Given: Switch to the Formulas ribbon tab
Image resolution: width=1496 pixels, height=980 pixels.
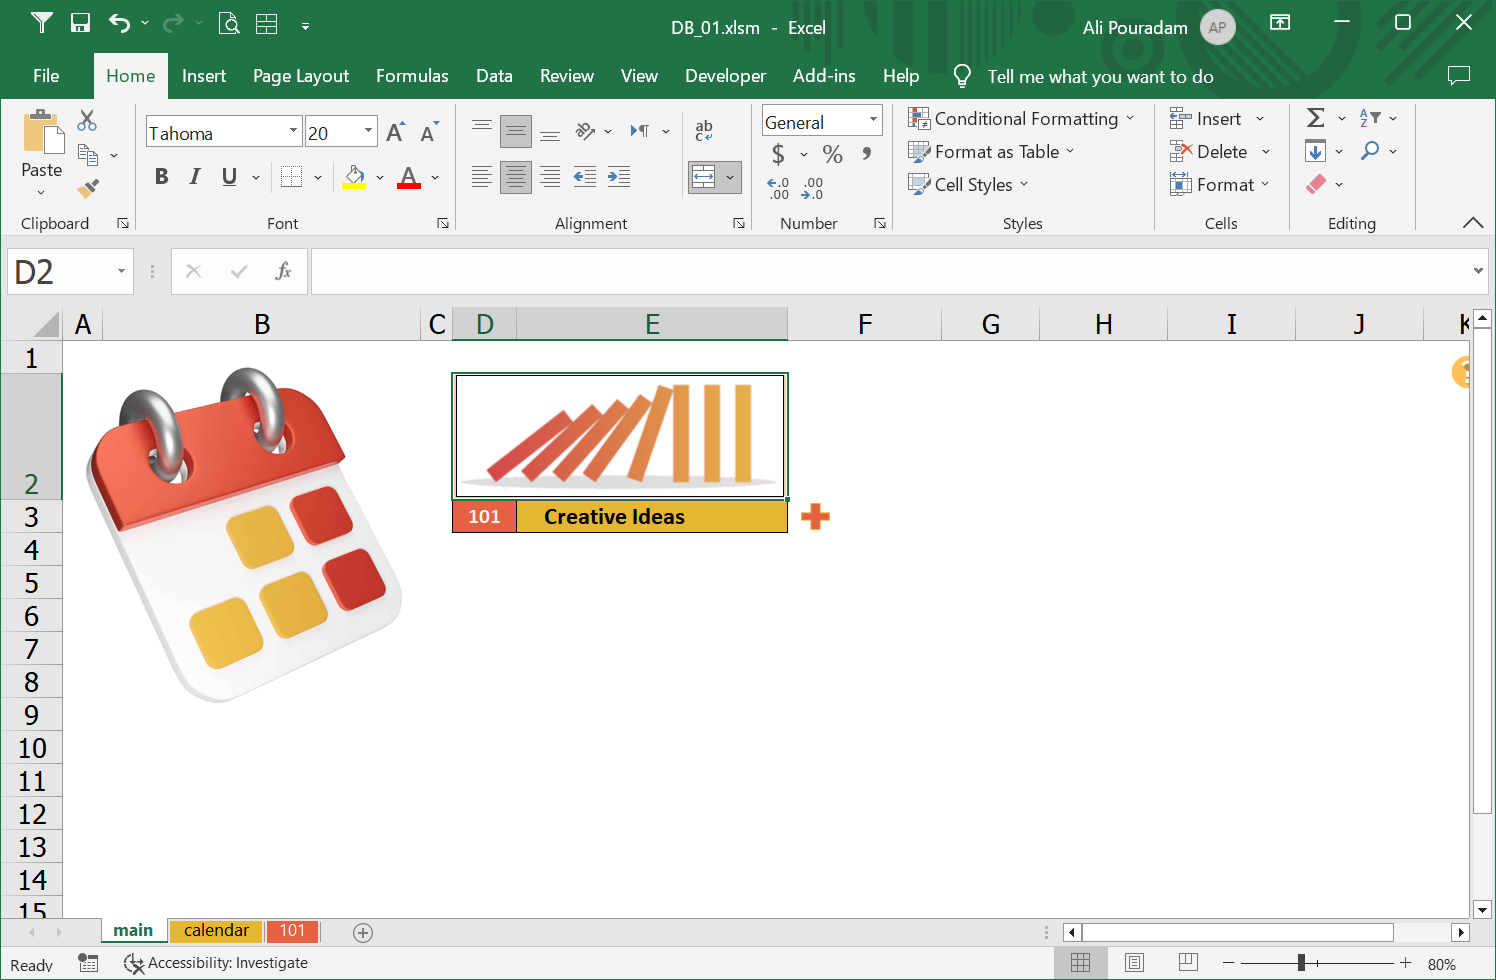Looking at the screenshot, I should 411,76.
